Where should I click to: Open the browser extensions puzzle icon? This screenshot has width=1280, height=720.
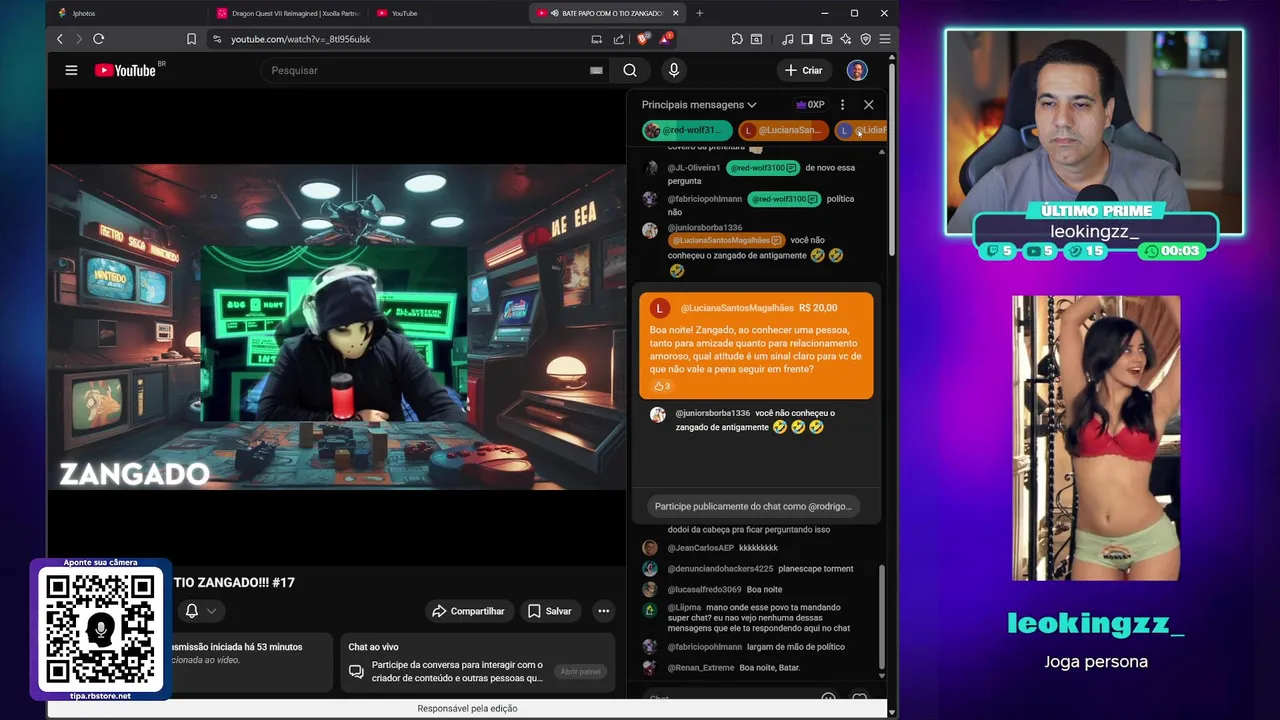click(737, 39)
